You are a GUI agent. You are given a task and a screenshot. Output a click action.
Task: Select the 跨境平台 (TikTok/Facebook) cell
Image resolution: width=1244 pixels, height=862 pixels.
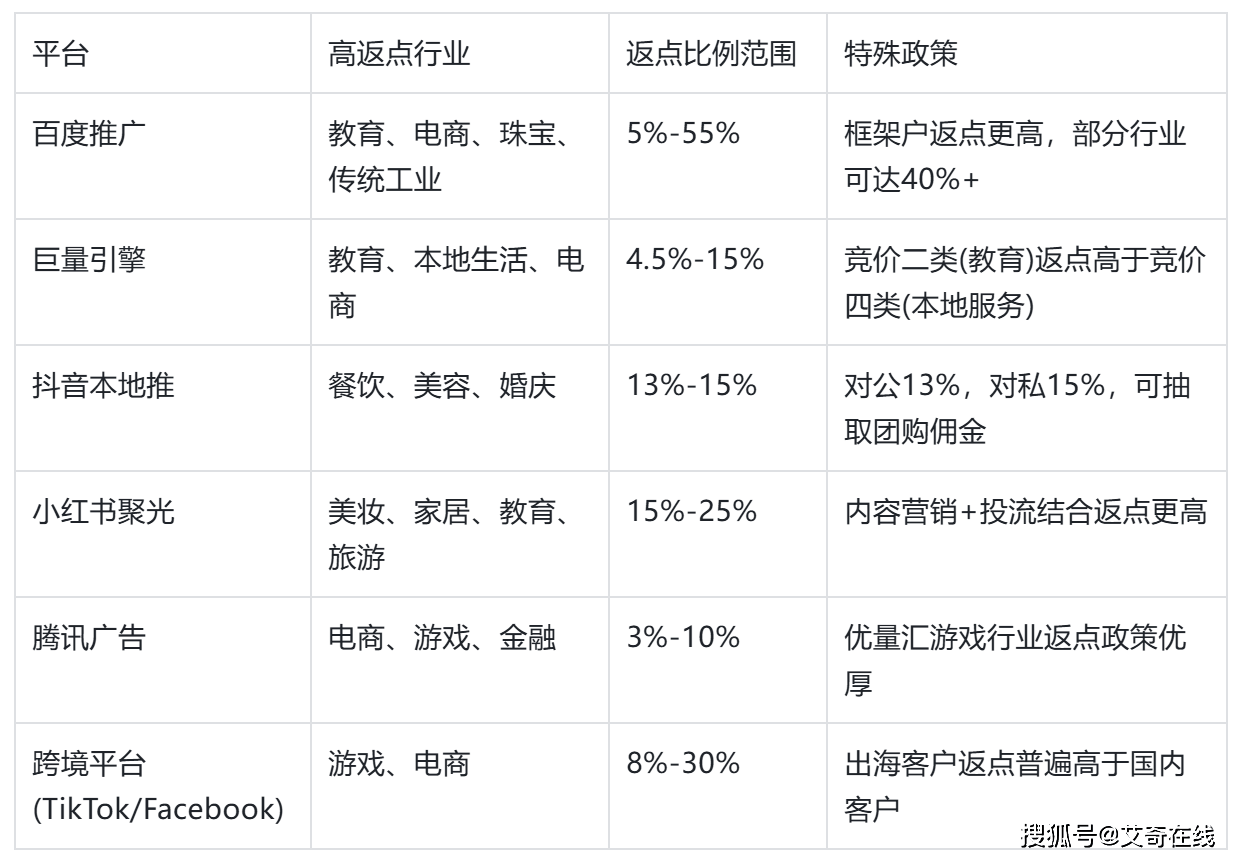(157, 787)
